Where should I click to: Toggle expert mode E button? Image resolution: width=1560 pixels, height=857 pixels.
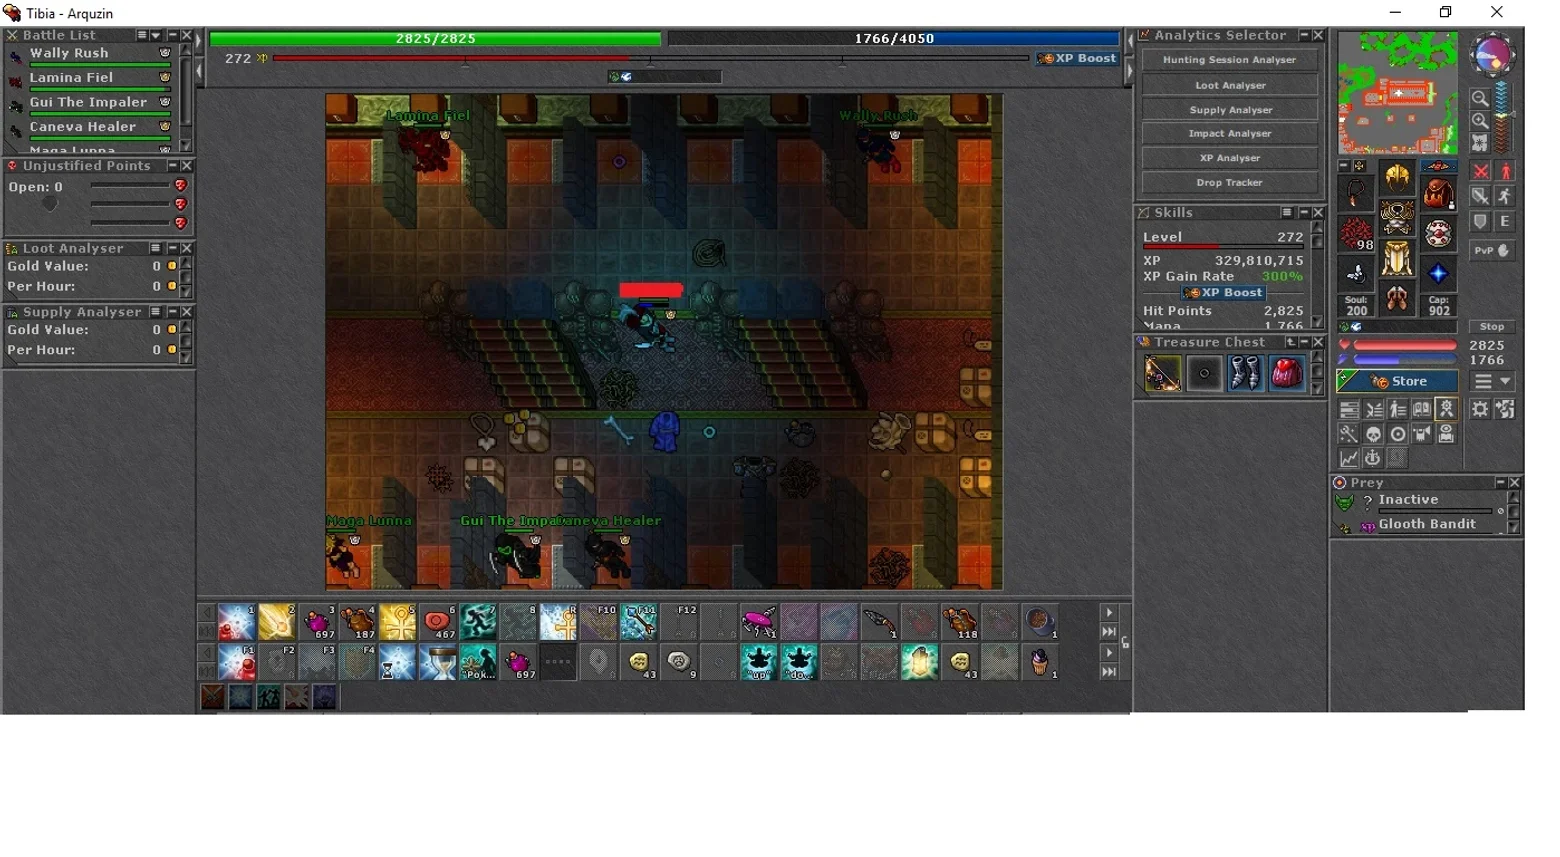click(1505, 222)
